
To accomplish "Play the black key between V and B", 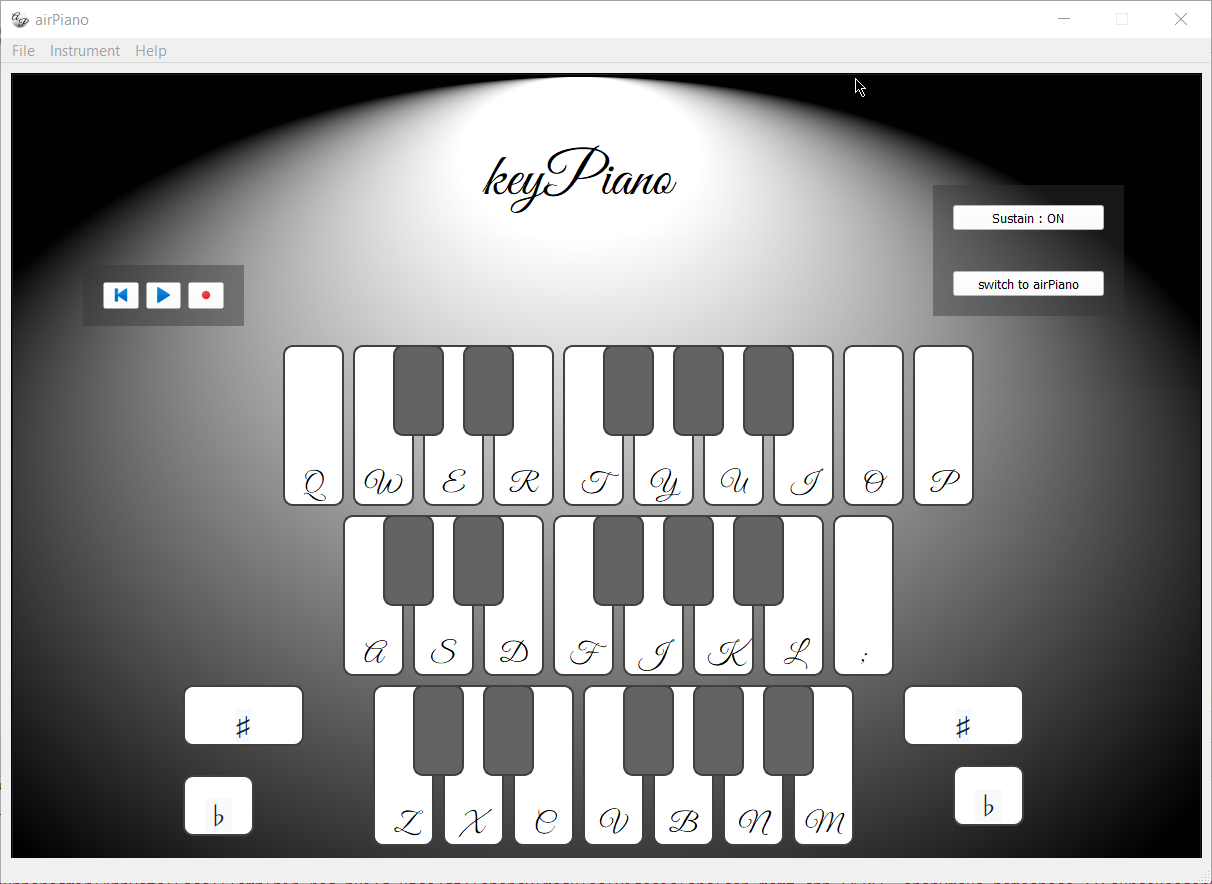I will click(648, 731).
